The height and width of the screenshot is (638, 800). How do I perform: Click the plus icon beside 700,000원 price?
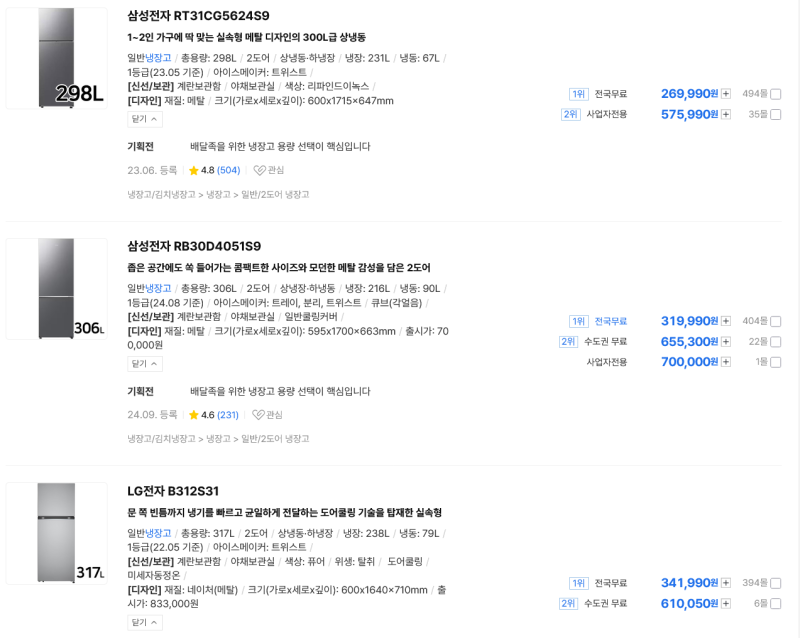726,362
